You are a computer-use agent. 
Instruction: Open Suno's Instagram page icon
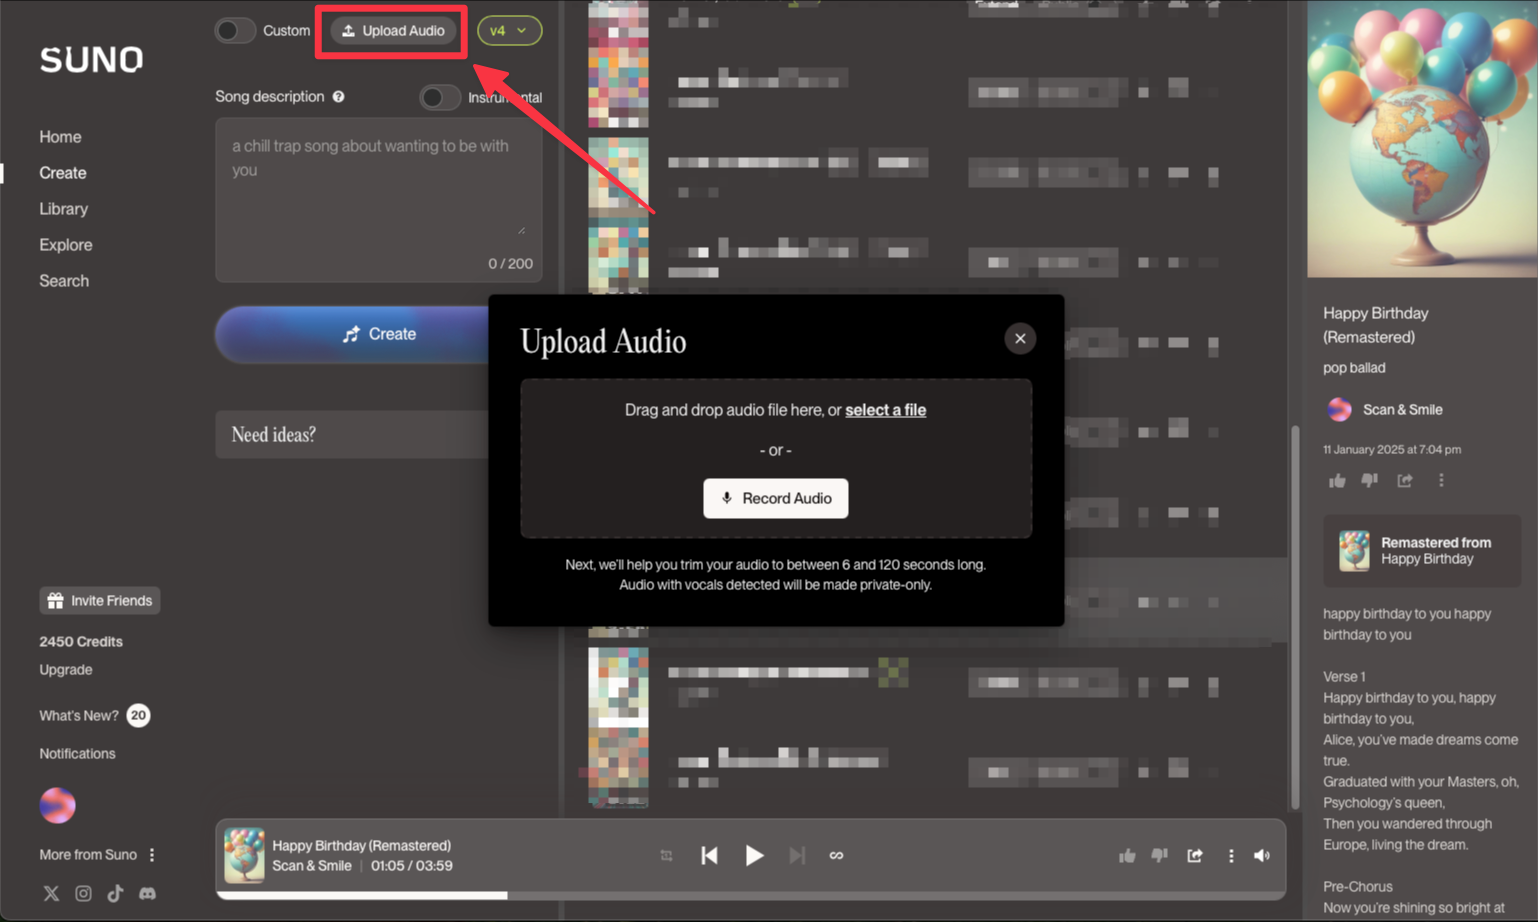[83, 893]
